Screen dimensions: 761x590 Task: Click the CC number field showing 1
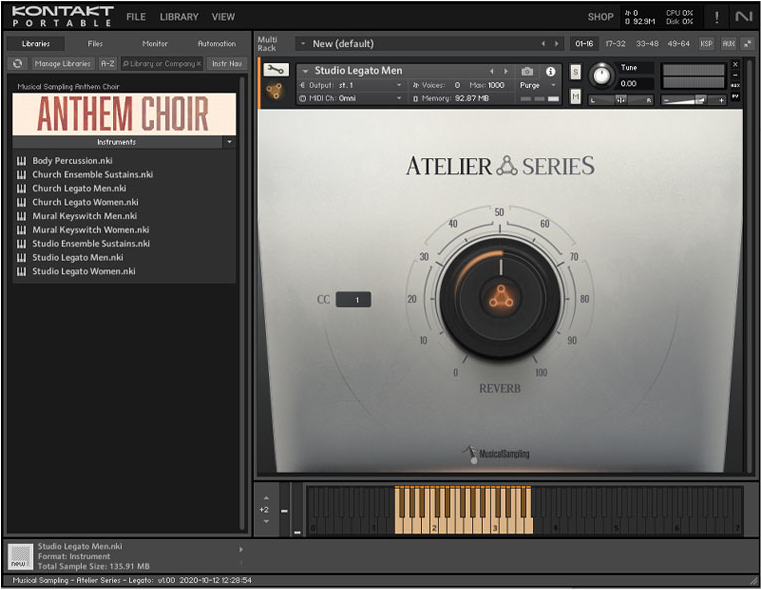[x=354, y=299]
